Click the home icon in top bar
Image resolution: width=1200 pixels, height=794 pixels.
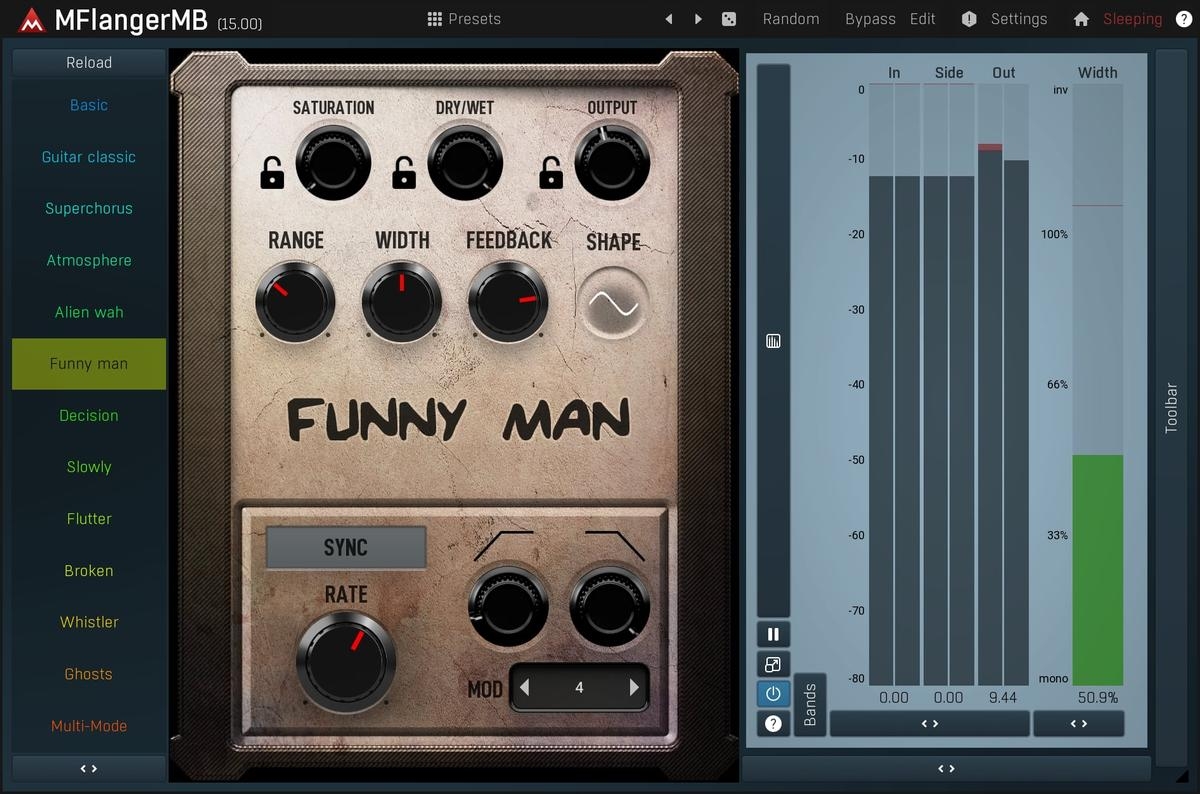click(1081, 19)
